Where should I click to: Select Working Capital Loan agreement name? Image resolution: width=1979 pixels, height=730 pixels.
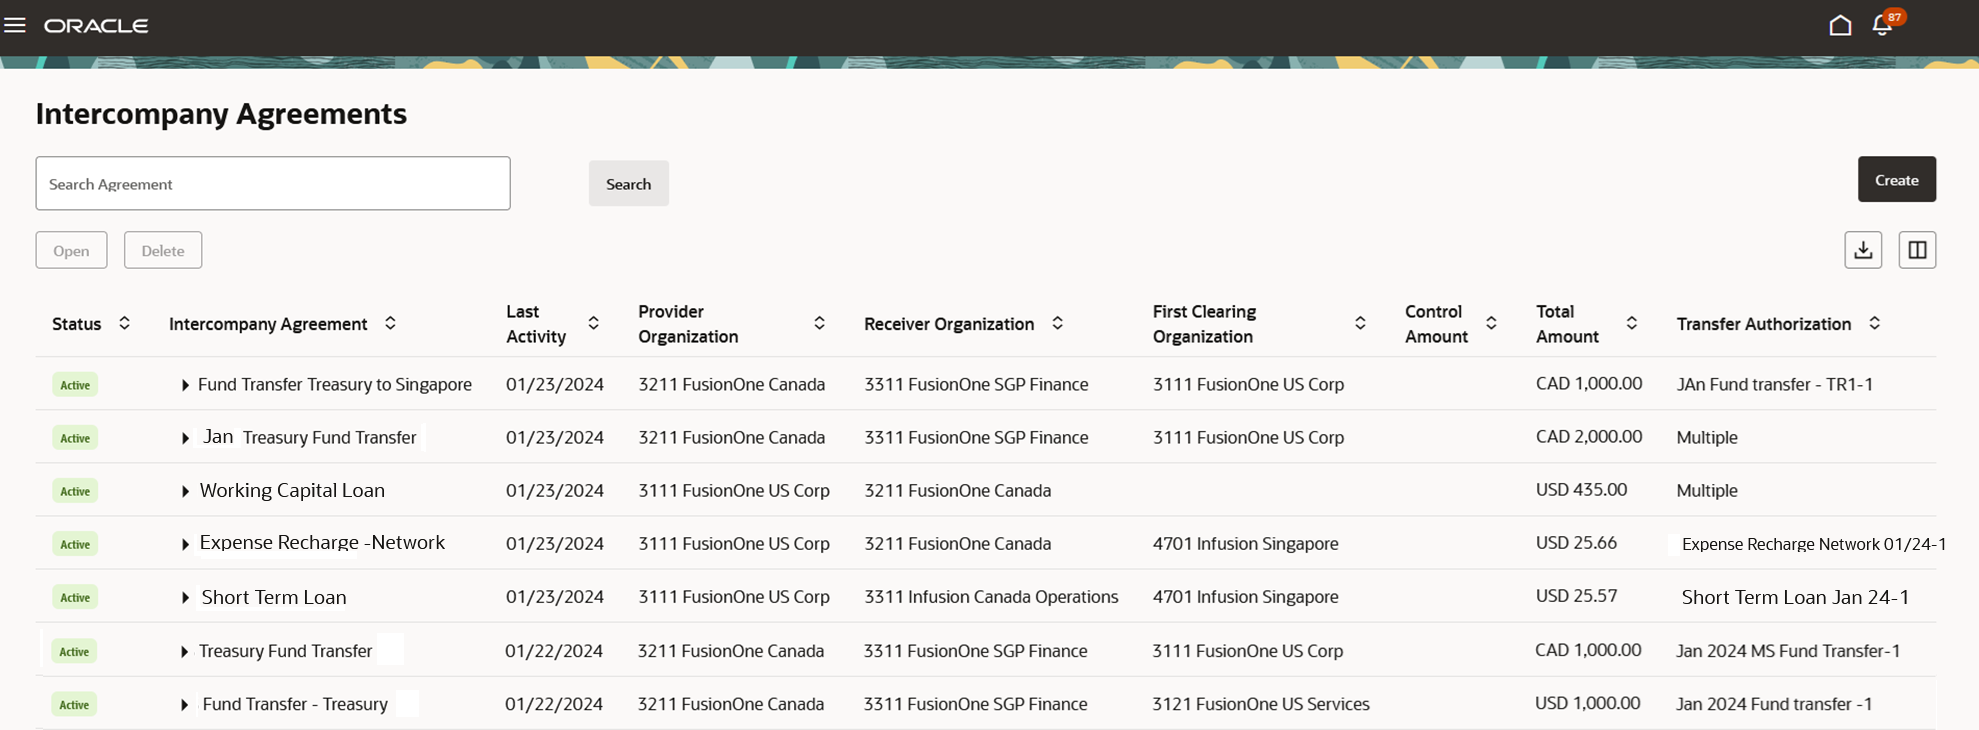click(292, 490)
